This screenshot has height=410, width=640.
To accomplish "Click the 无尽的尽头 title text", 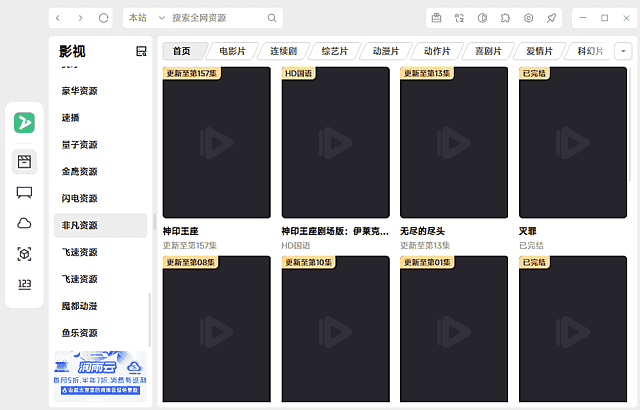I will (422, 231).
